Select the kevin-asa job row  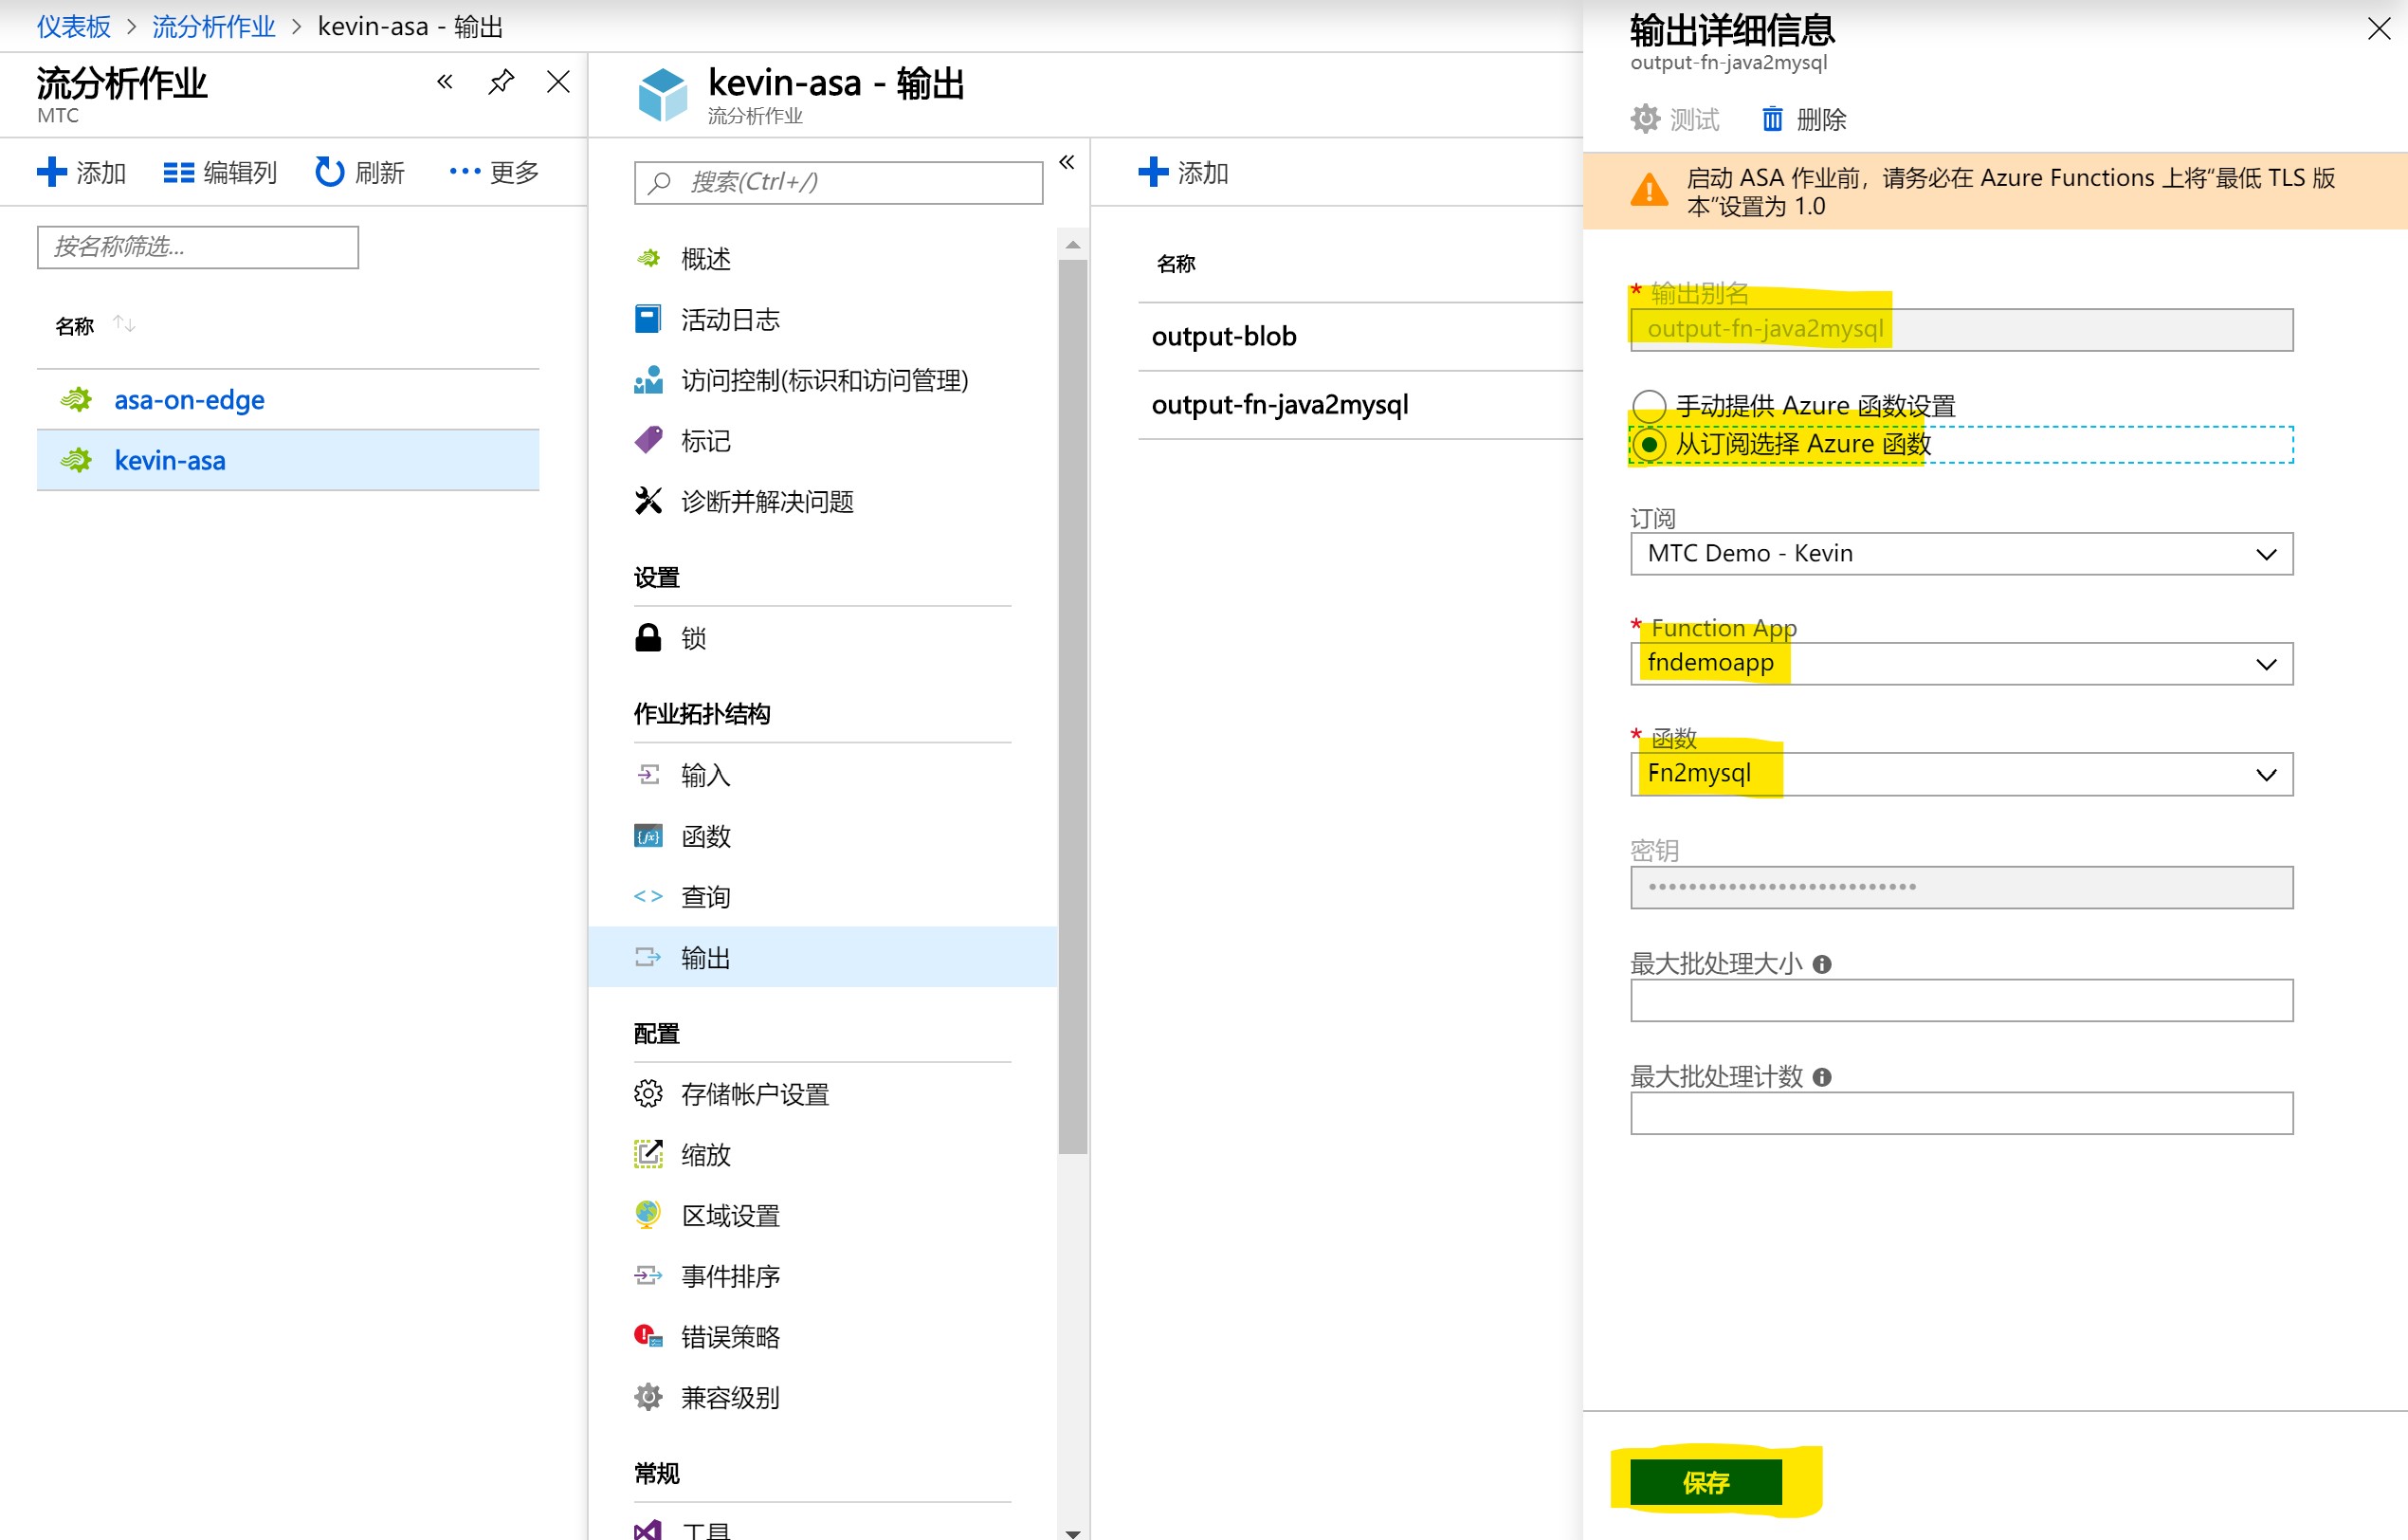[x=288, y=460]
